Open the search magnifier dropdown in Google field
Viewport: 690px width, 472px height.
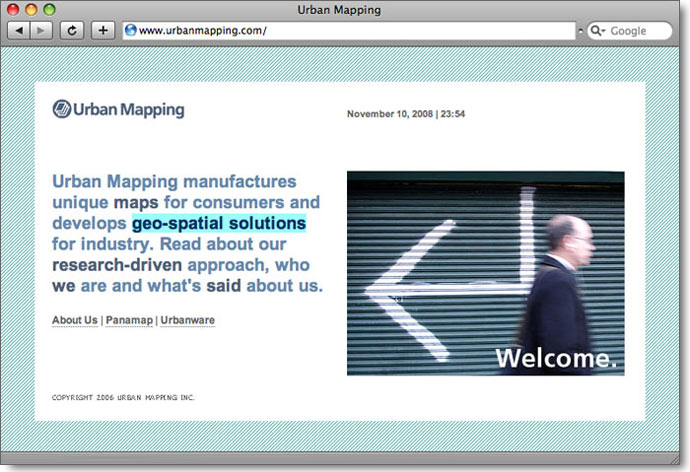tap(598, 30)
